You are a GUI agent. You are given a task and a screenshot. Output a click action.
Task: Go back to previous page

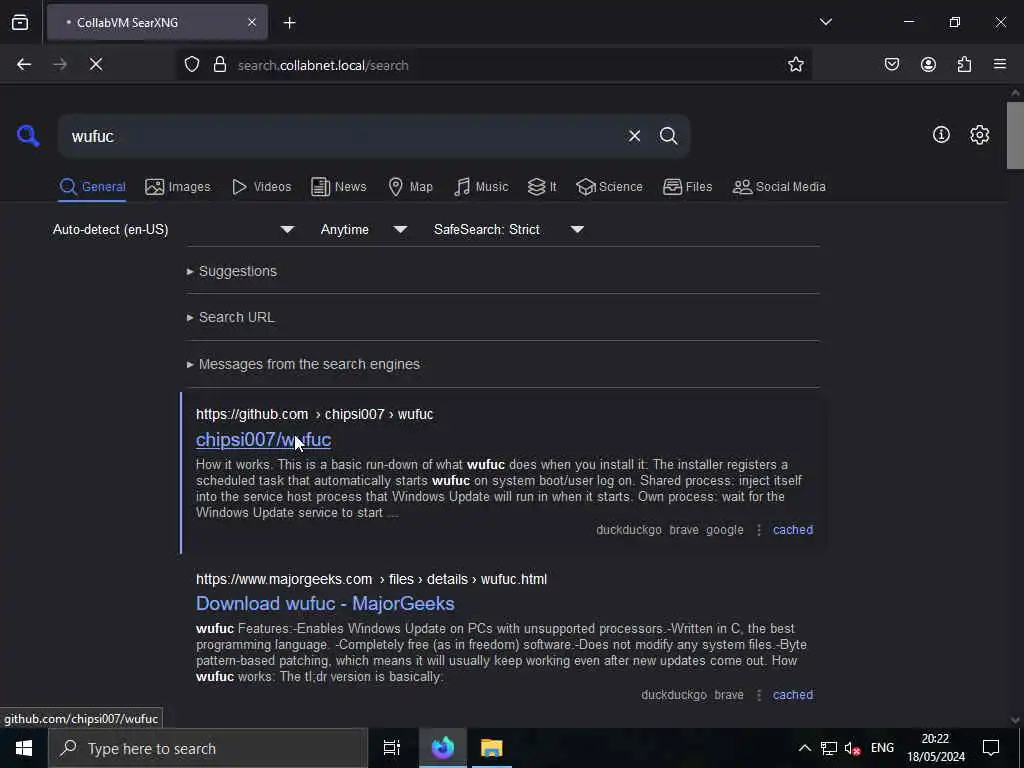click(x=24, y=65)
